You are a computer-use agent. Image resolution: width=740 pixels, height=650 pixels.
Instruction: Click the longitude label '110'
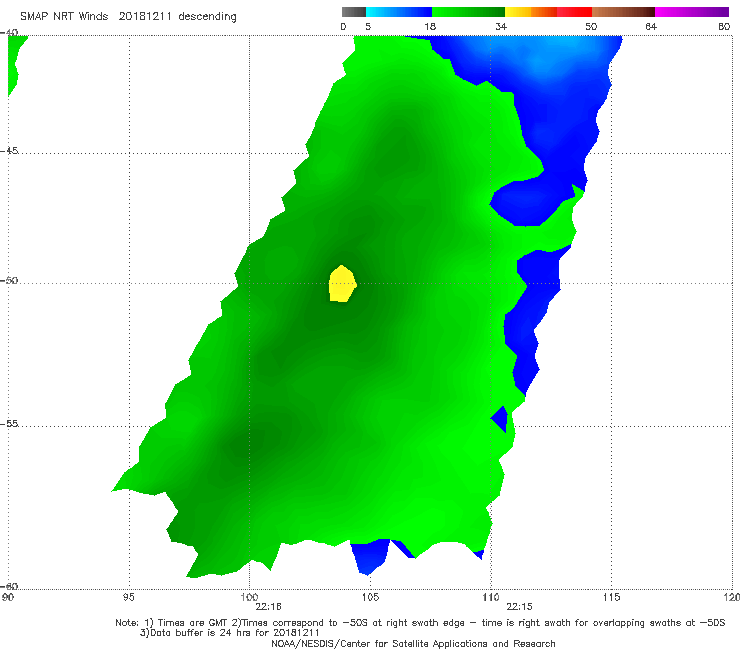(491, 598)
